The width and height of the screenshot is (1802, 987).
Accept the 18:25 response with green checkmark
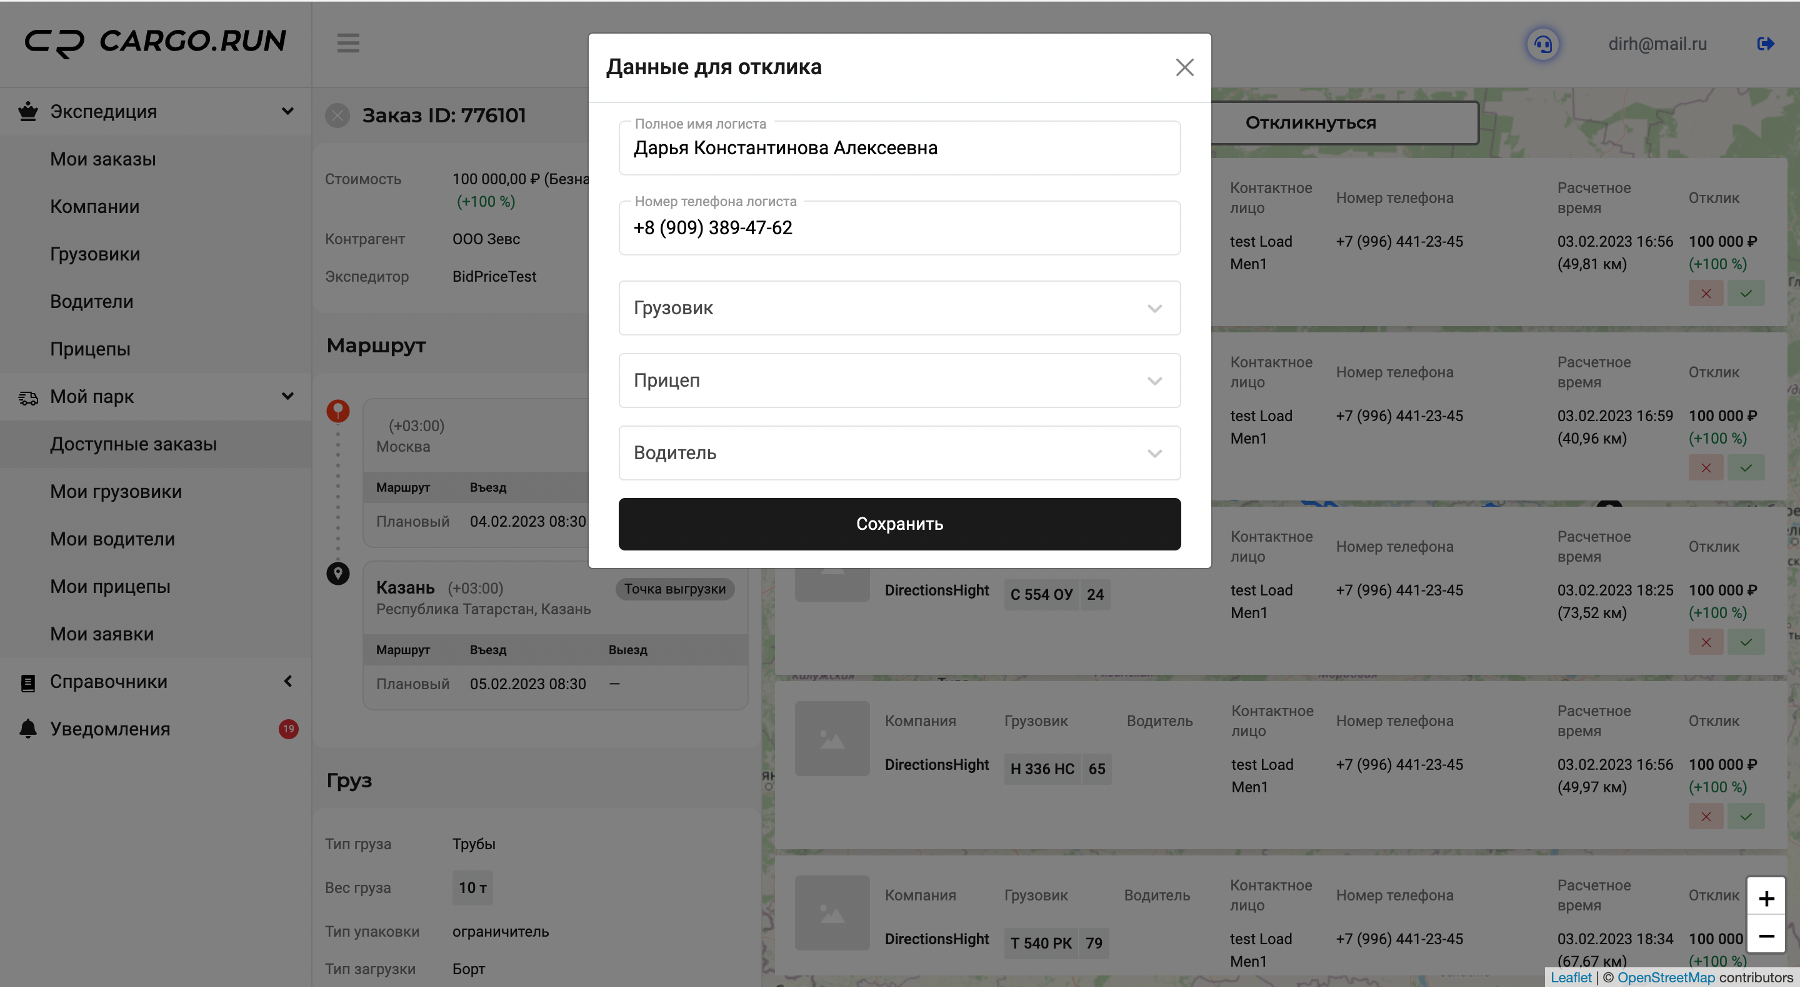coord(1745,642)
